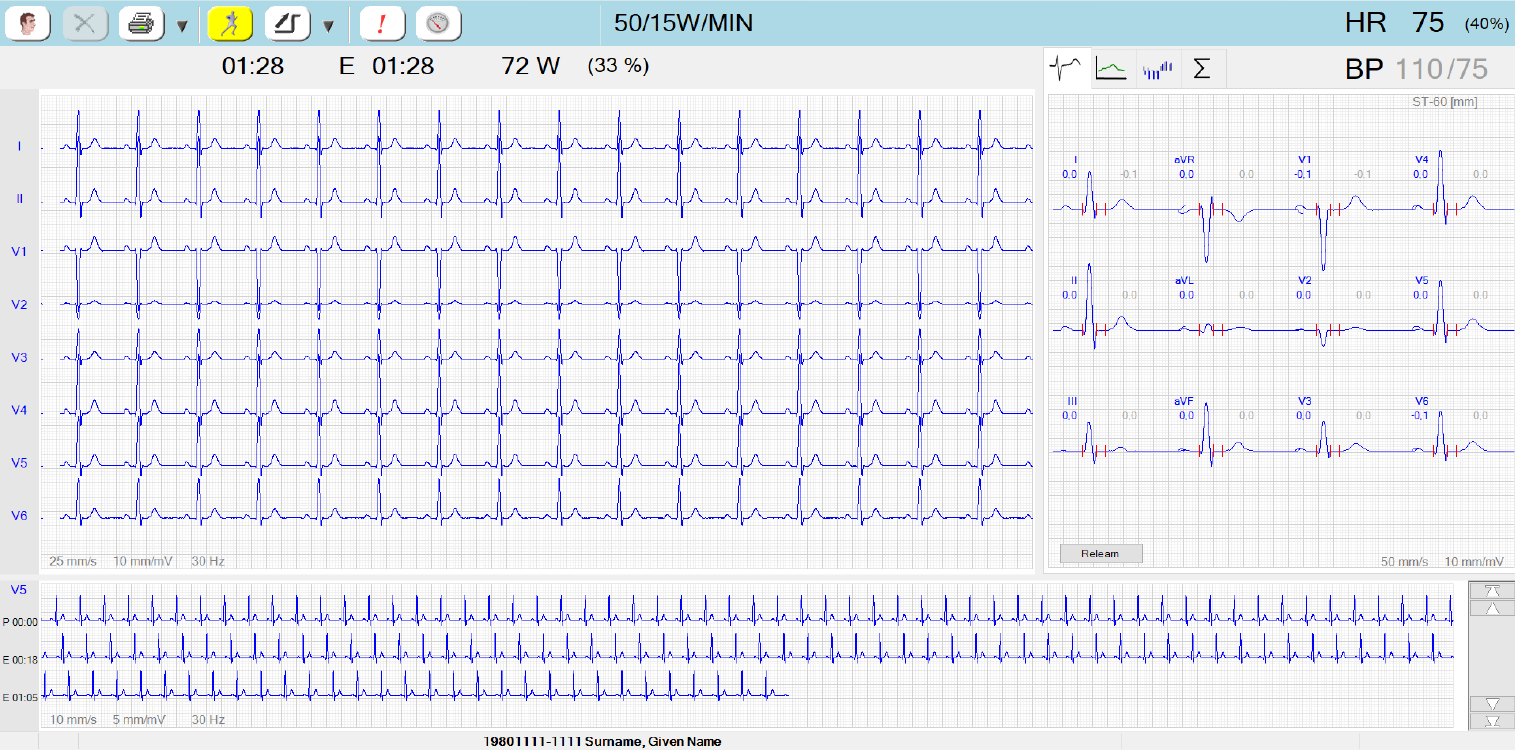1515x750 pixels.
Task: Click the printer icon in toolbar
Action: [141, 24]
